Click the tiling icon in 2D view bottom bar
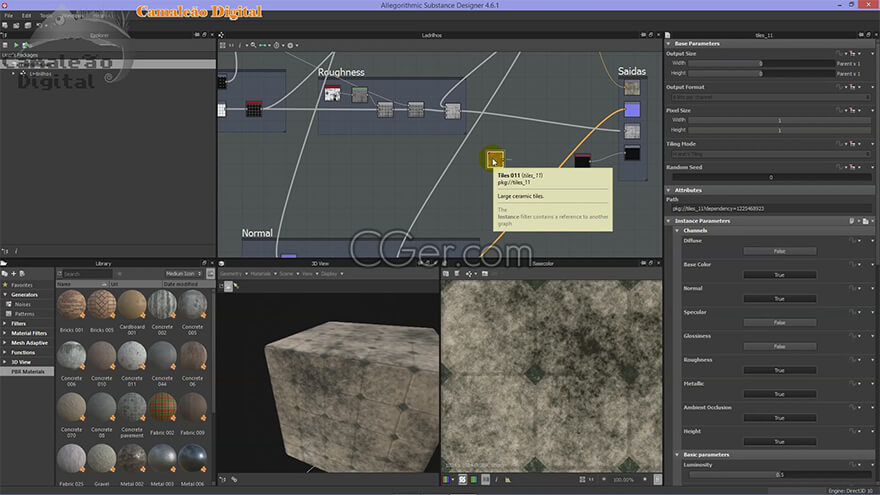This screenshot has height=495, width=880. [x=462, y=480]
